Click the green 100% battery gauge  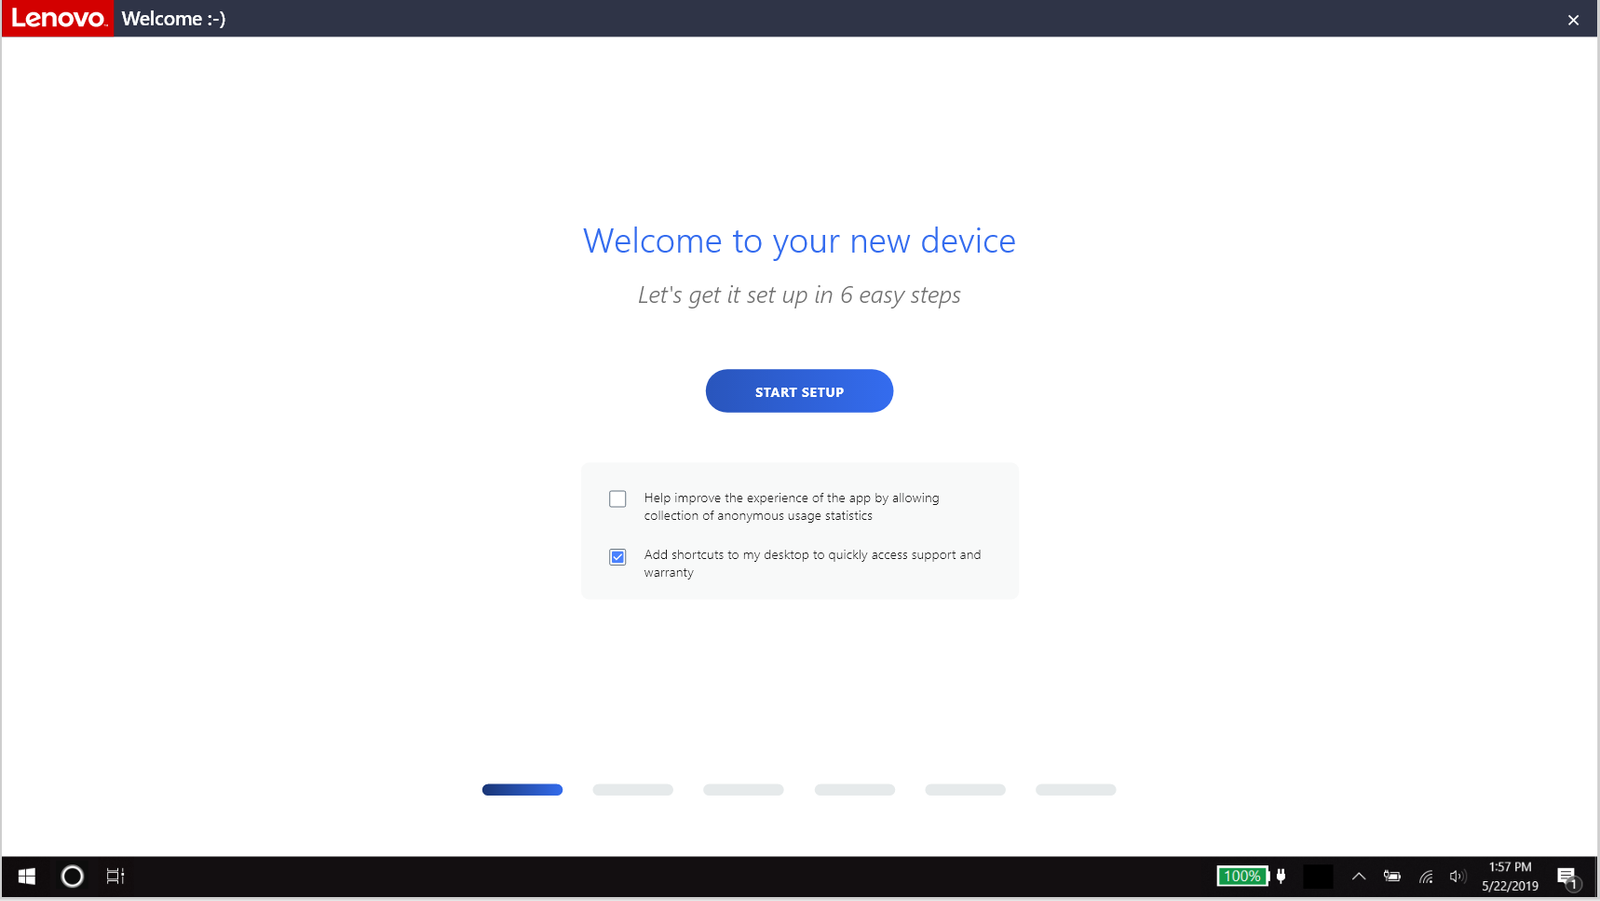coord(1242,876)
